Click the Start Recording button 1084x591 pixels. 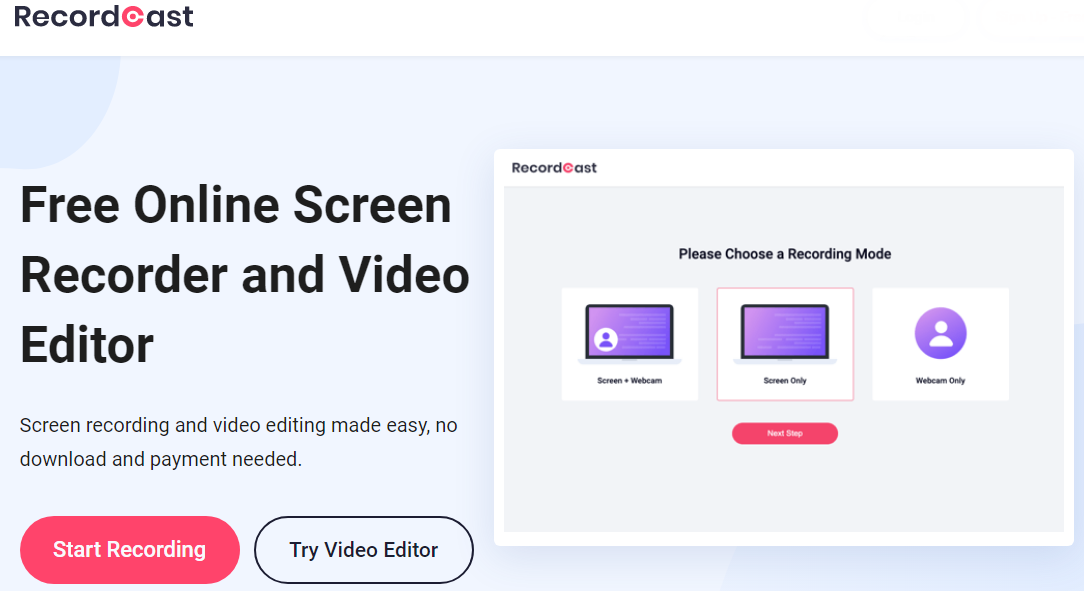coord(130,550)
